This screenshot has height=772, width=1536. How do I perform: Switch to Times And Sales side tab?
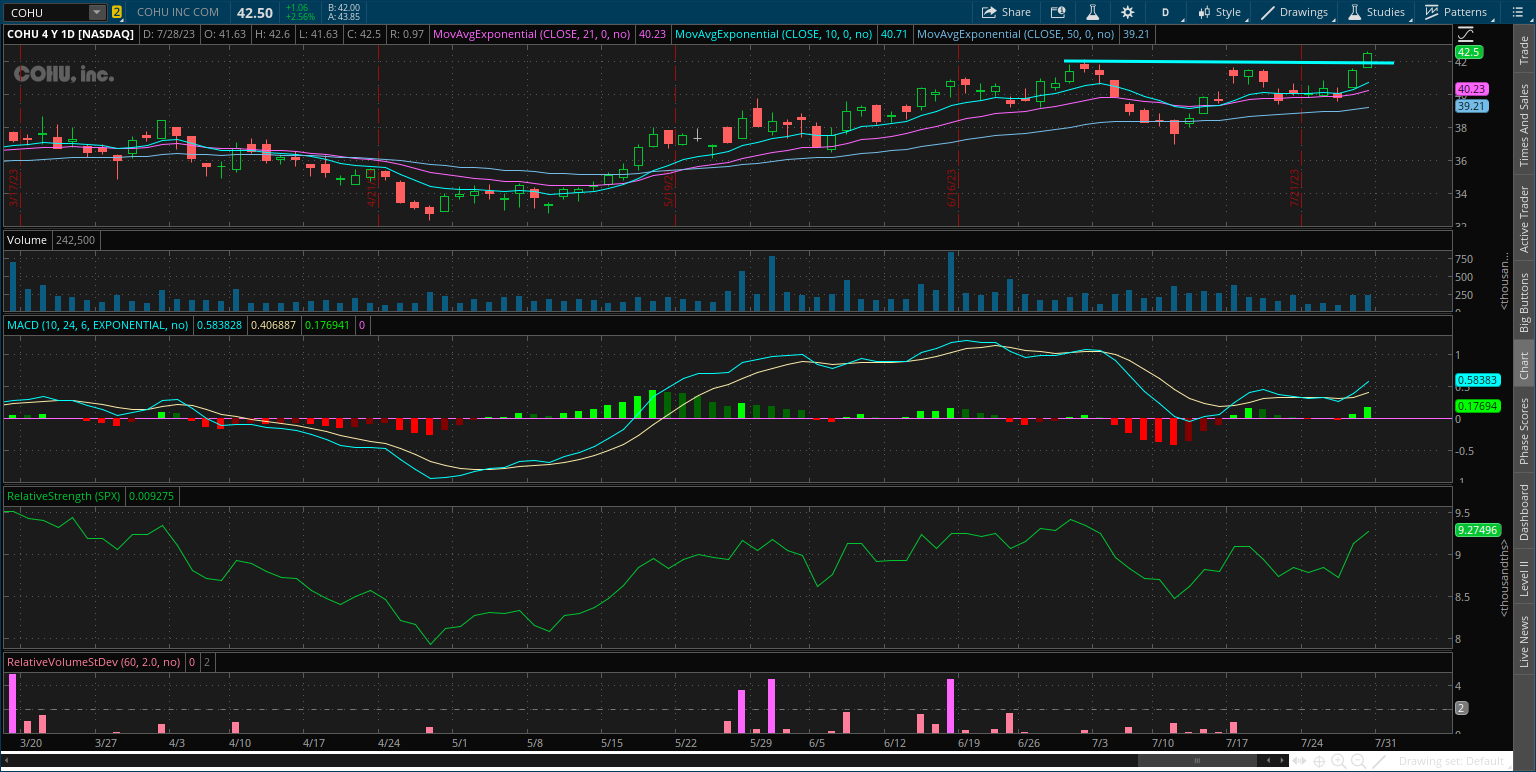pos(1524,125)
